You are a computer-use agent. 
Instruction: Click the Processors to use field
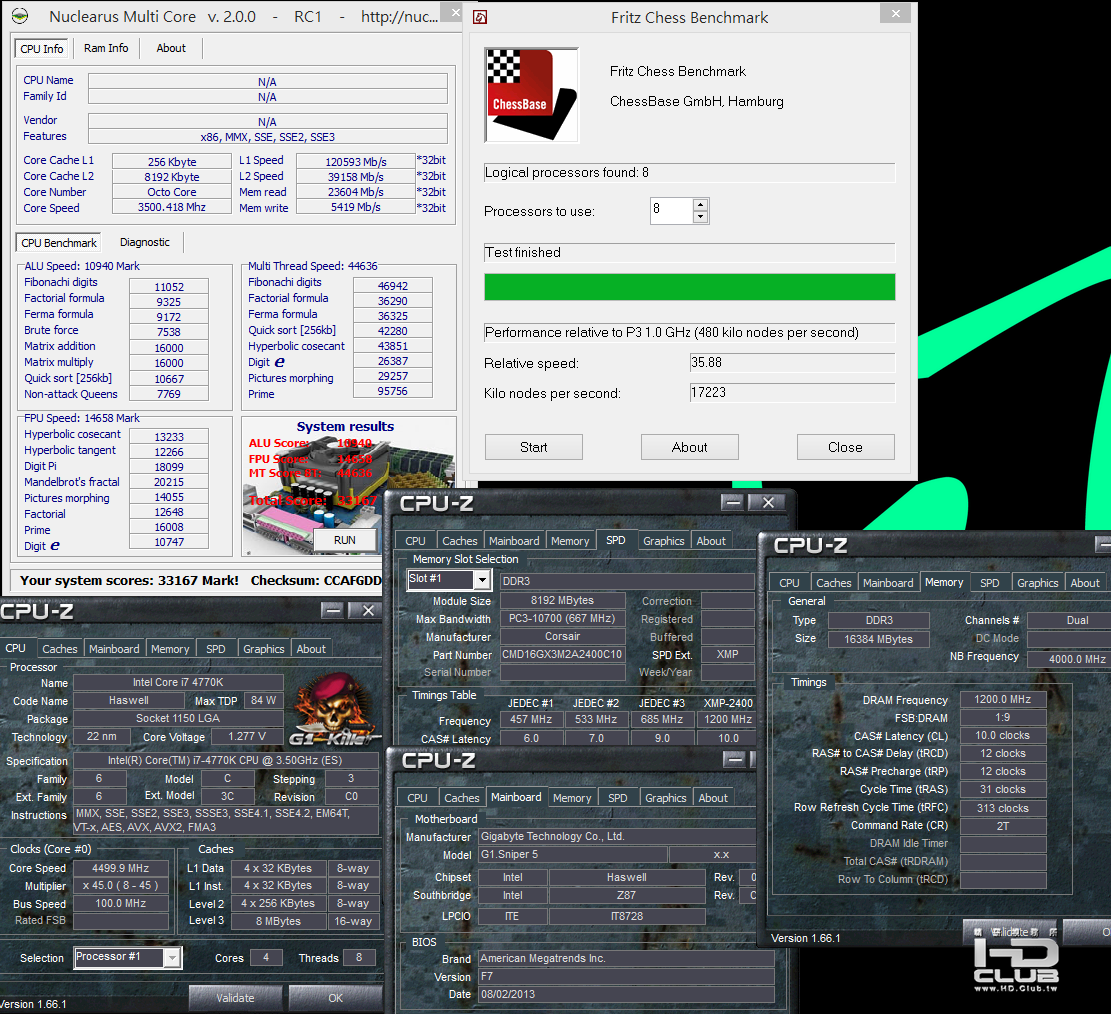671,210
